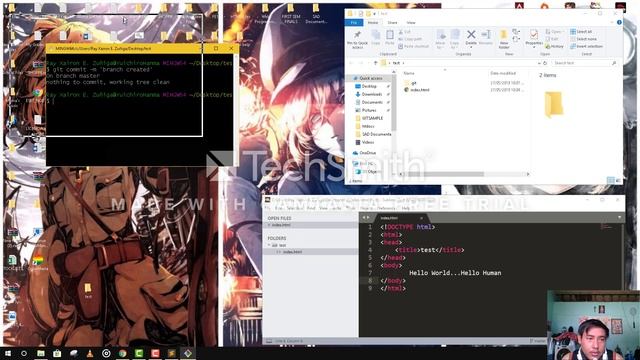Viewport: 640px width, 360px height.
Task: Click line 7 Hello World text in Sublime
Action: click(x=455, y=273)
